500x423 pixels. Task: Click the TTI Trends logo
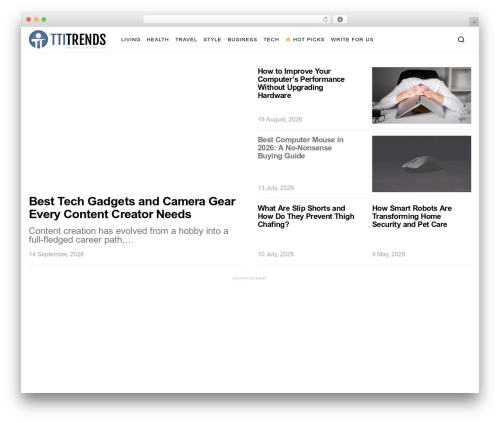pyautogui.click(x=67, y=39)
